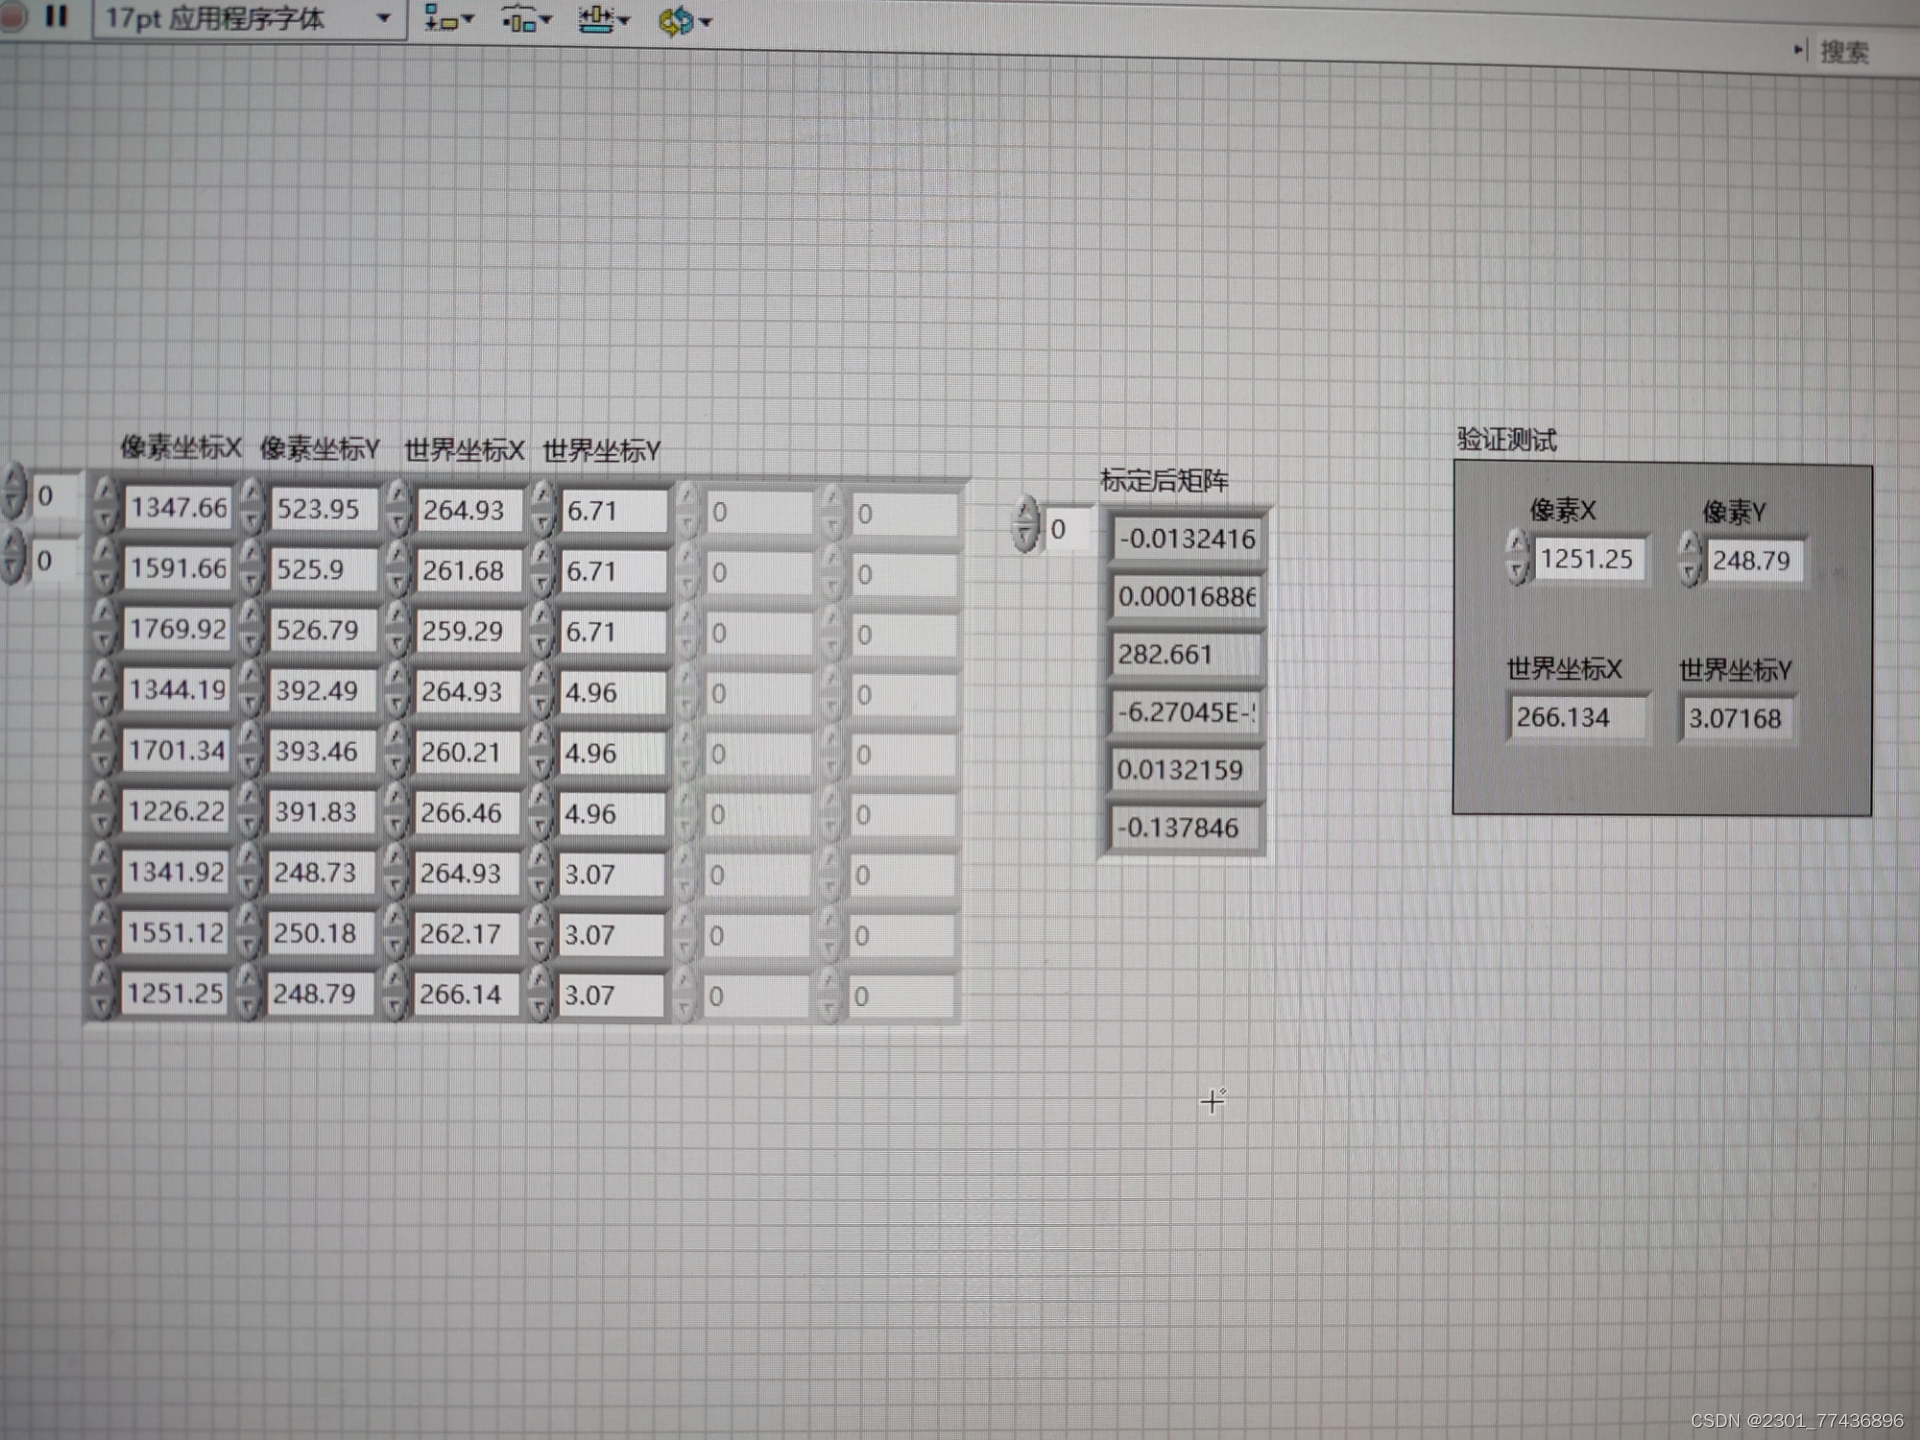Viewport: 1920px width, 1440px height.
Task: Click the Pause execution button
Action: point(56,16)
